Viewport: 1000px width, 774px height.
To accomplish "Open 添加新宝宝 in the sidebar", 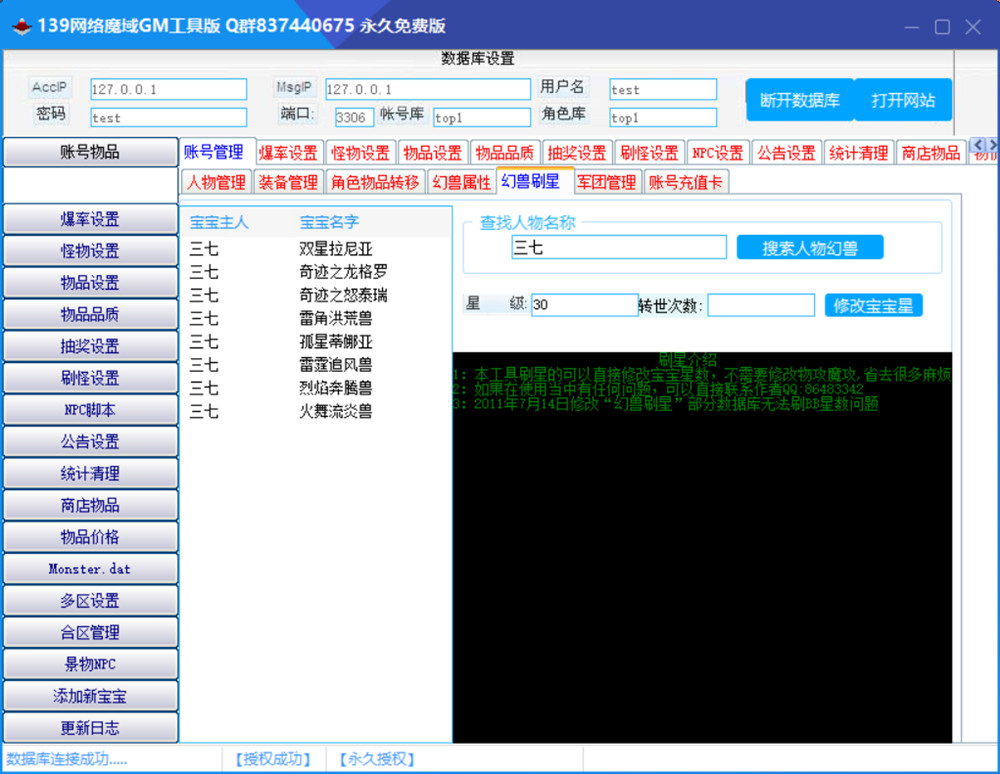I will 90,696.
